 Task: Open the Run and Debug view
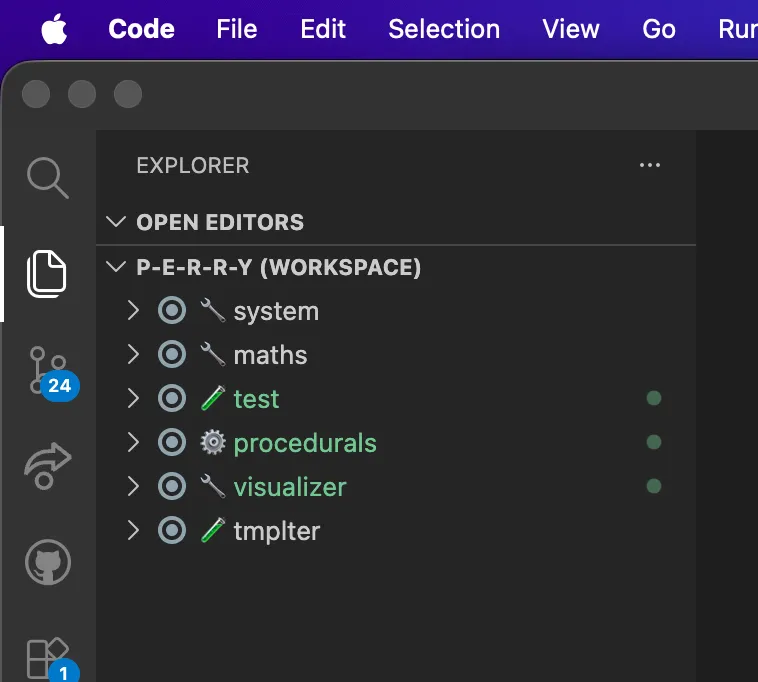pos(47,465)
